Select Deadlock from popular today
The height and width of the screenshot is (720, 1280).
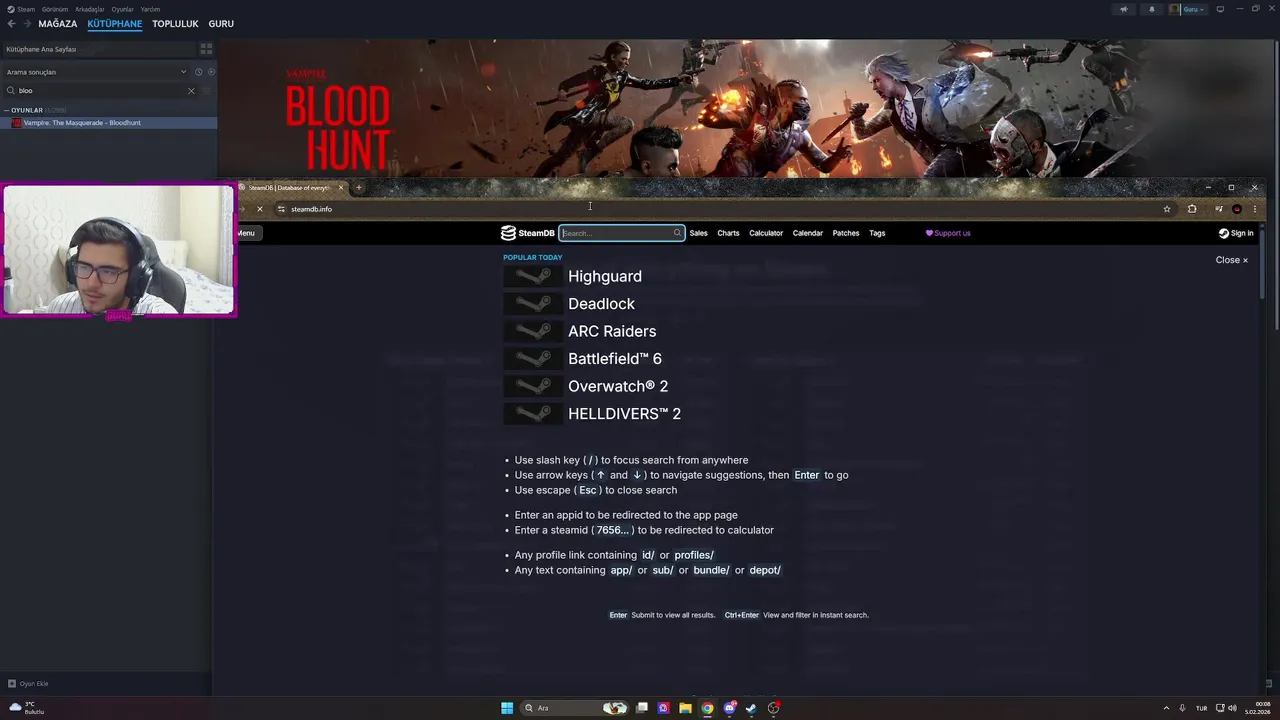(x=600, y=304)
